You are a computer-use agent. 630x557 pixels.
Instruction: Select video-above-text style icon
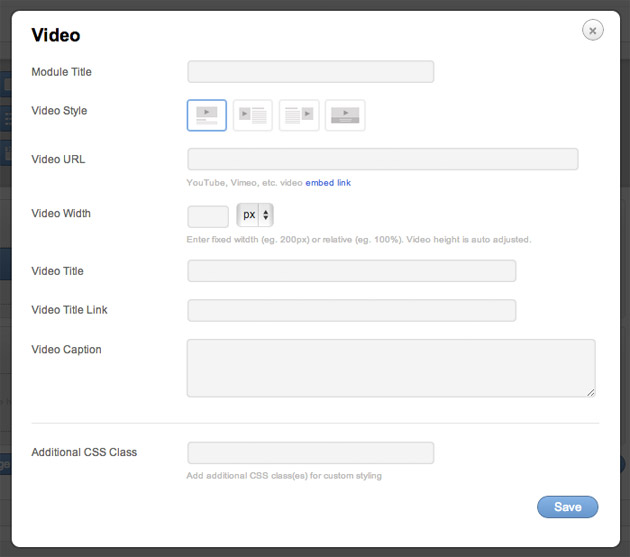(207, 115)
